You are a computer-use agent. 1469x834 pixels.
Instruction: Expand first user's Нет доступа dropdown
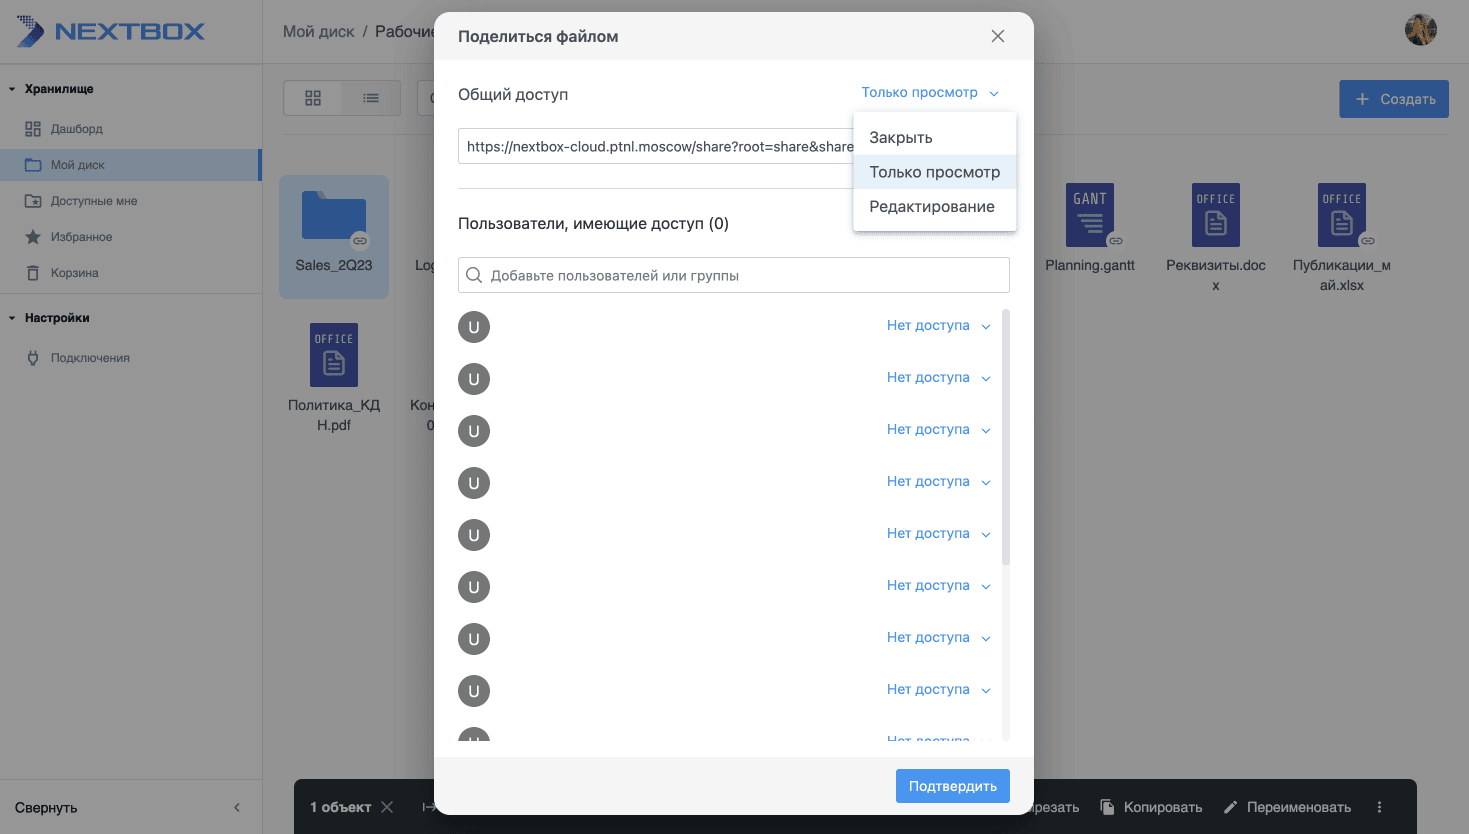(x=938, y=326)
